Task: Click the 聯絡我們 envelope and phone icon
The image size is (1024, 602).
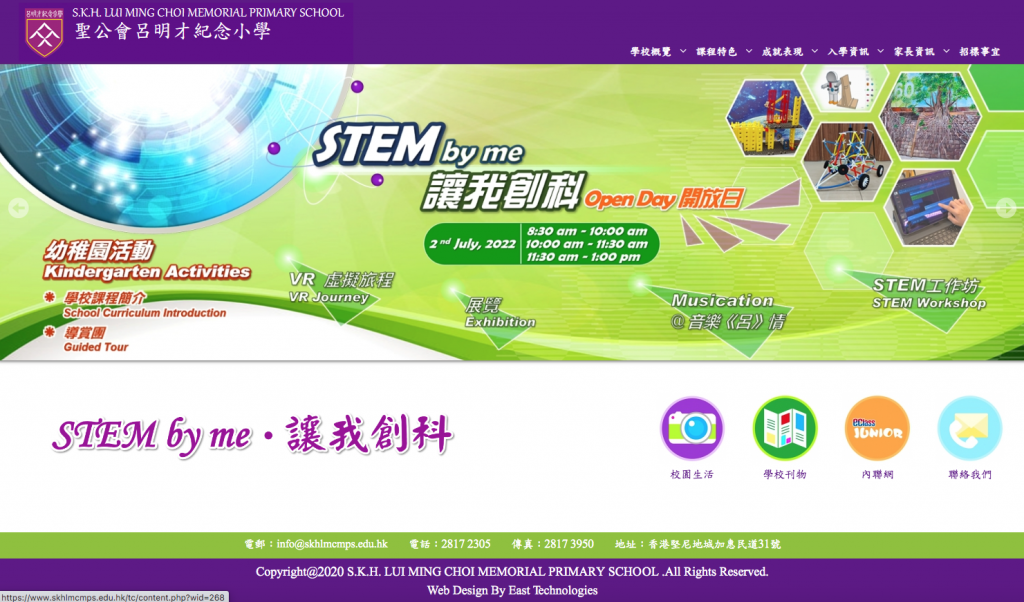Action: (969, 428)
